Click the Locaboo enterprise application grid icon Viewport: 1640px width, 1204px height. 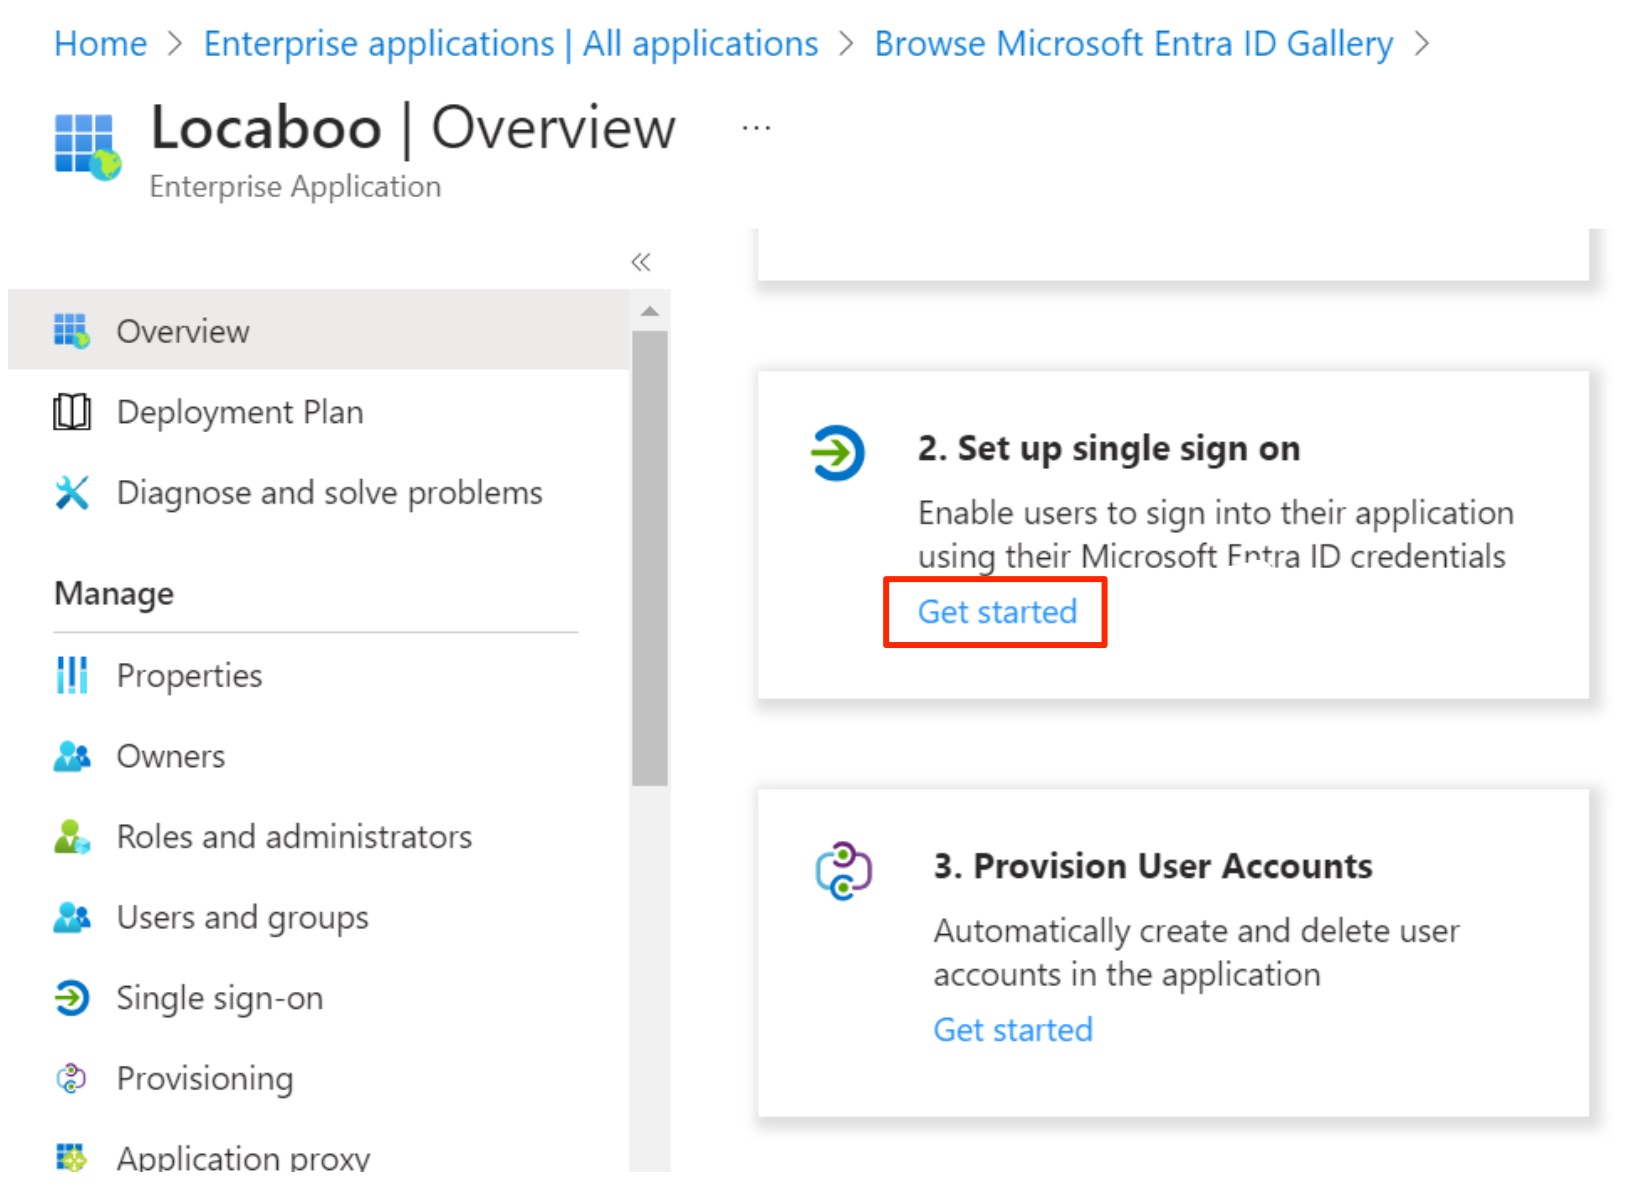pos(88,147)
